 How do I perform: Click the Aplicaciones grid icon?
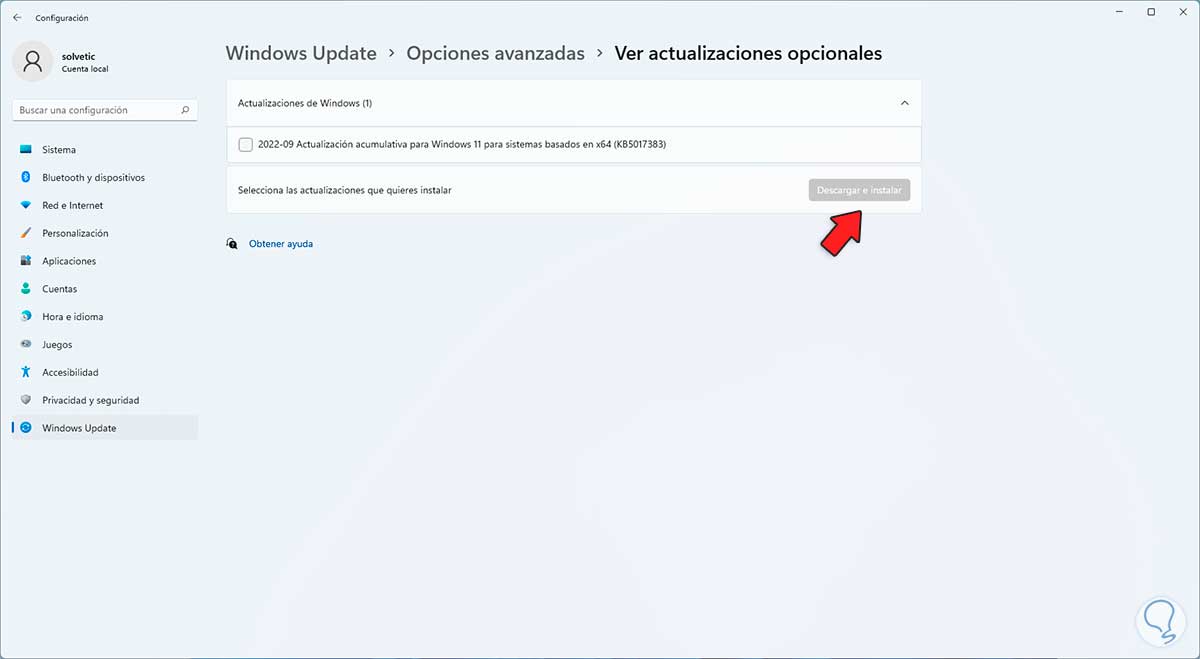26,261
